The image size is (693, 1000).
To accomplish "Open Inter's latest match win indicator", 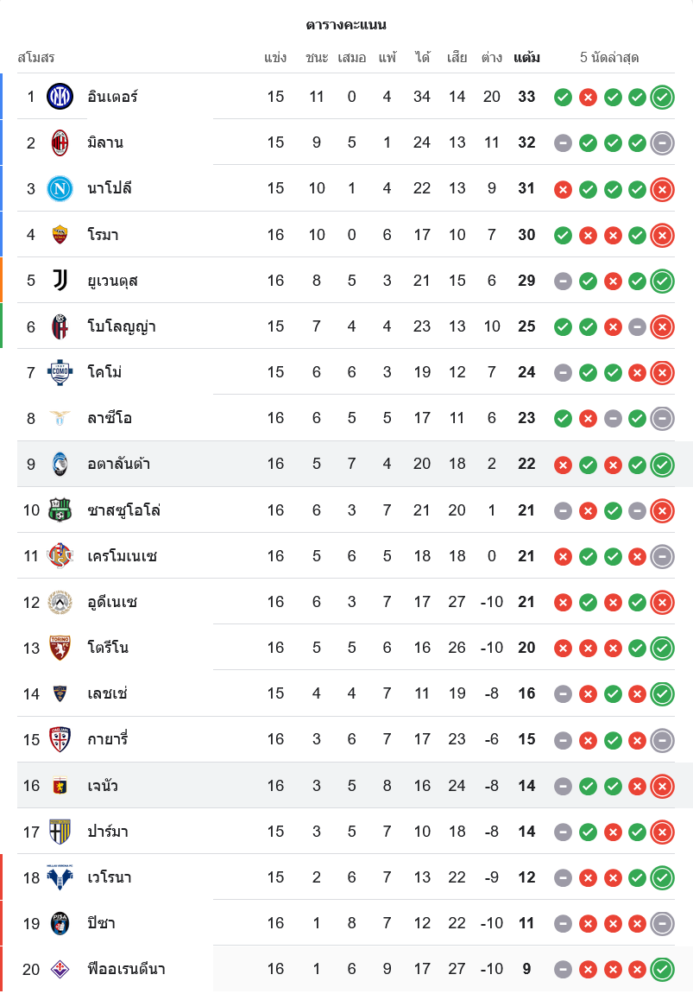I will tap(662, 97).
